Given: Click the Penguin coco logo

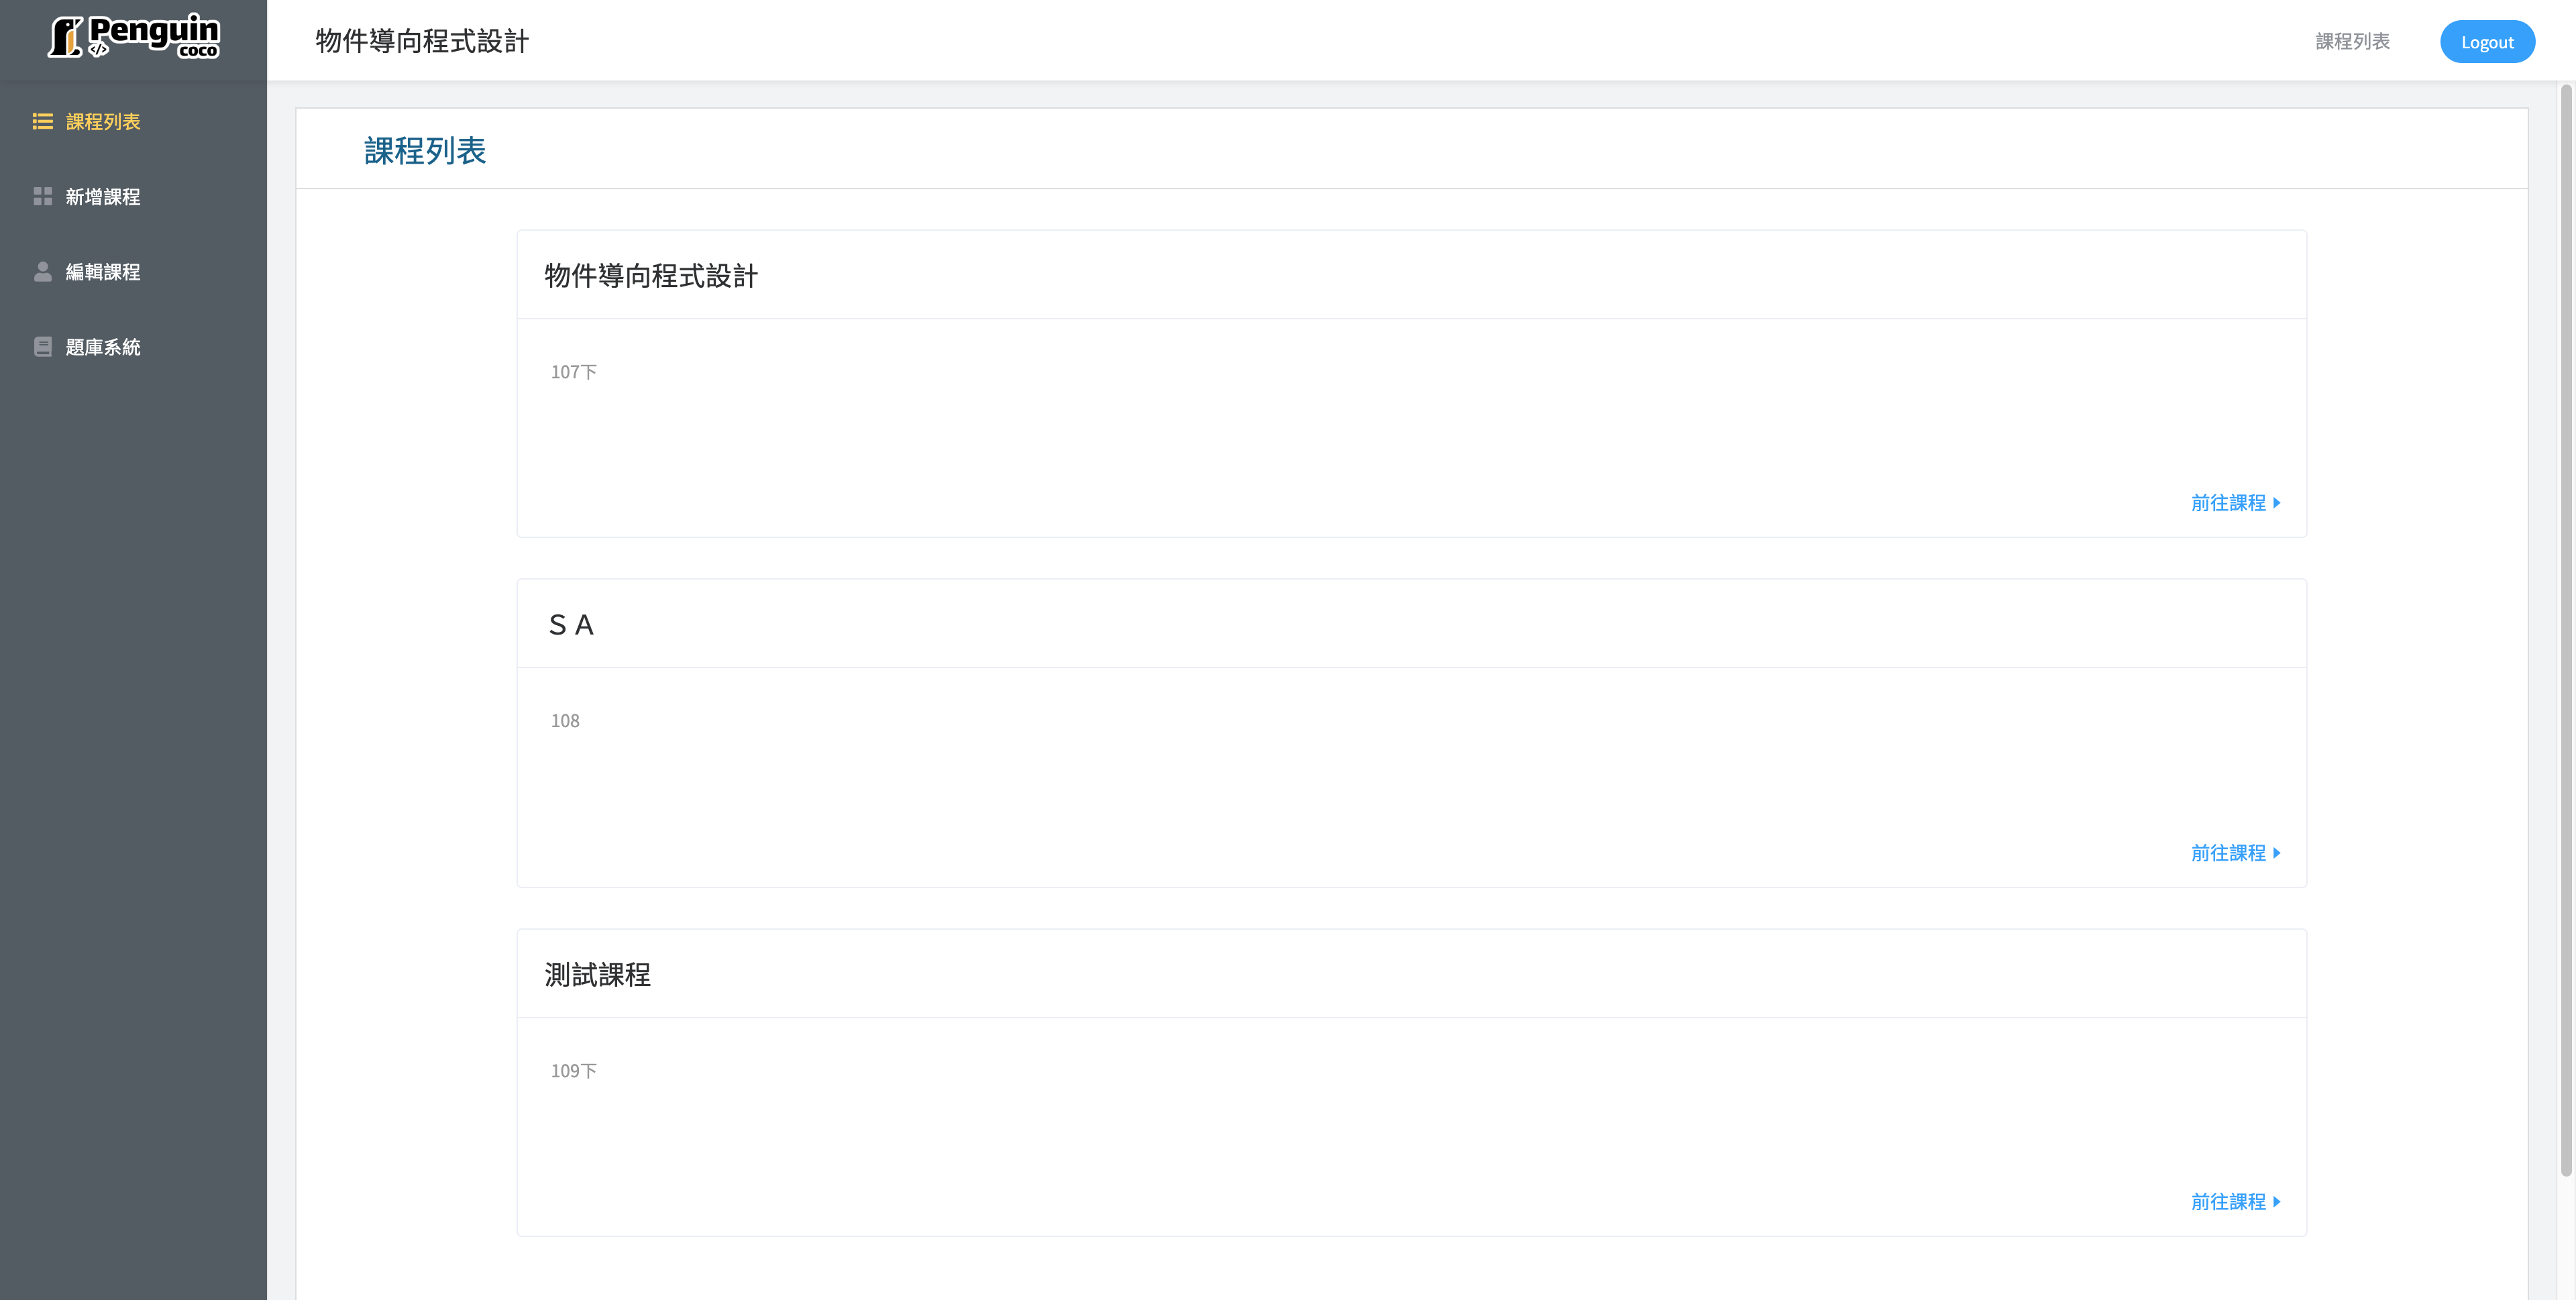Looking at the screenshot, I should (x=134, y=37).
